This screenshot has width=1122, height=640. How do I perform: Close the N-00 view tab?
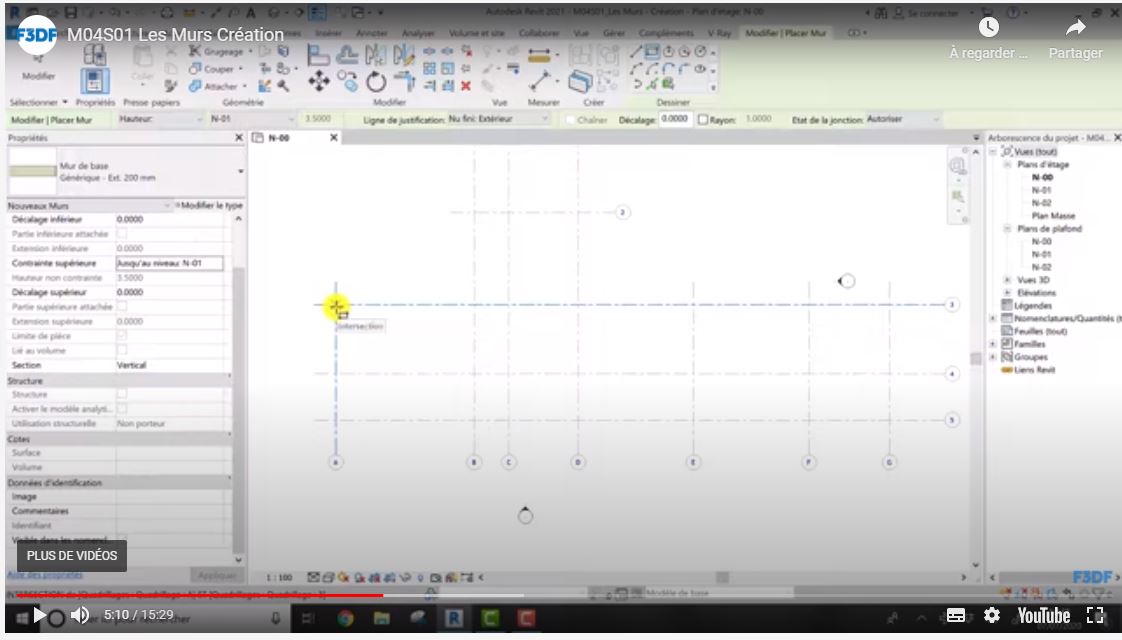point(333,137)
